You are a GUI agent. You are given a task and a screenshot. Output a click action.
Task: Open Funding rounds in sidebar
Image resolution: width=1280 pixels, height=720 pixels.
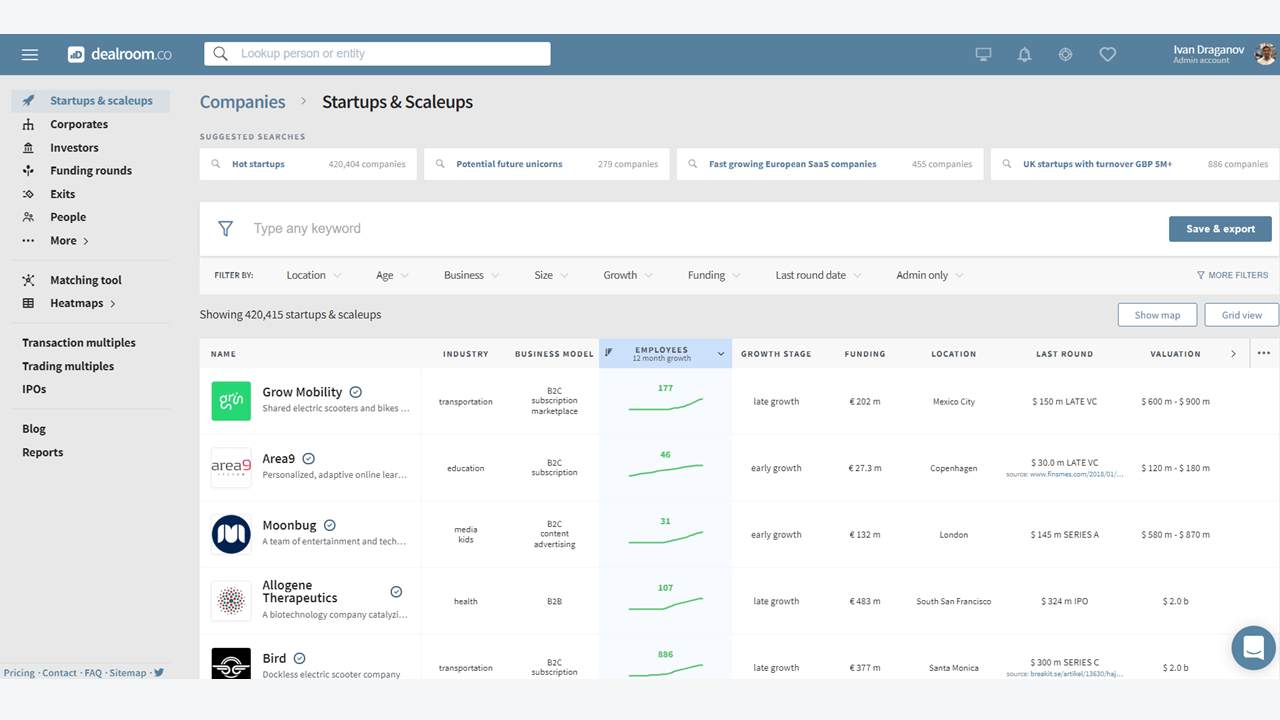point(90,171)
